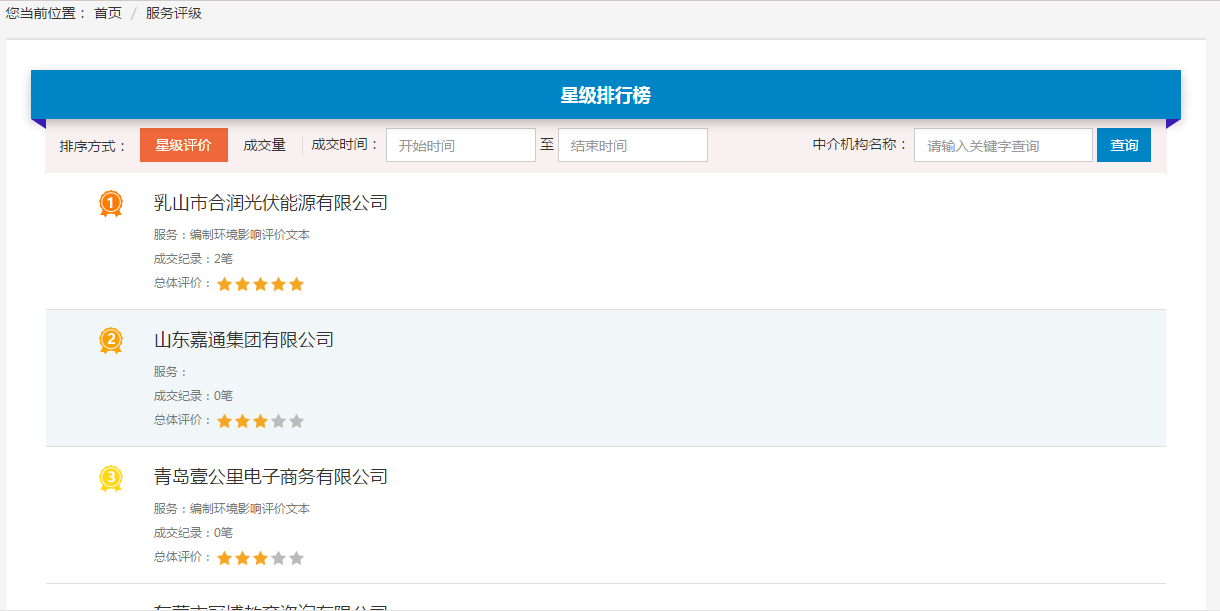Click the third place rank medal icon
Image resolution: width=1220 pixels, height=611 pixels.
[111, 478]
